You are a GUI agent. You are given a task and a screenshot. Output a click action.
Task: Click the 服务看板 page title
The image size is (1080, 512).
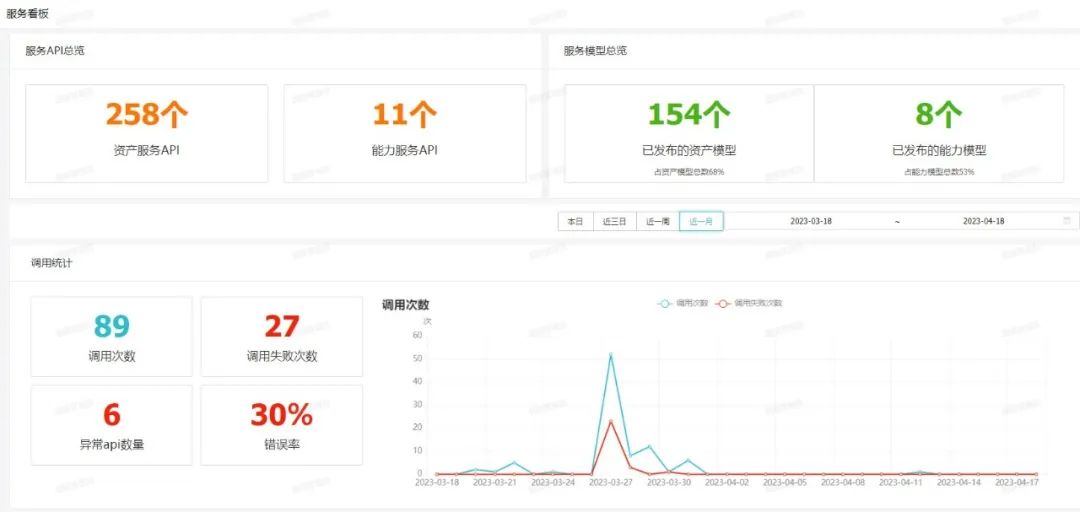tap(27, 13)
